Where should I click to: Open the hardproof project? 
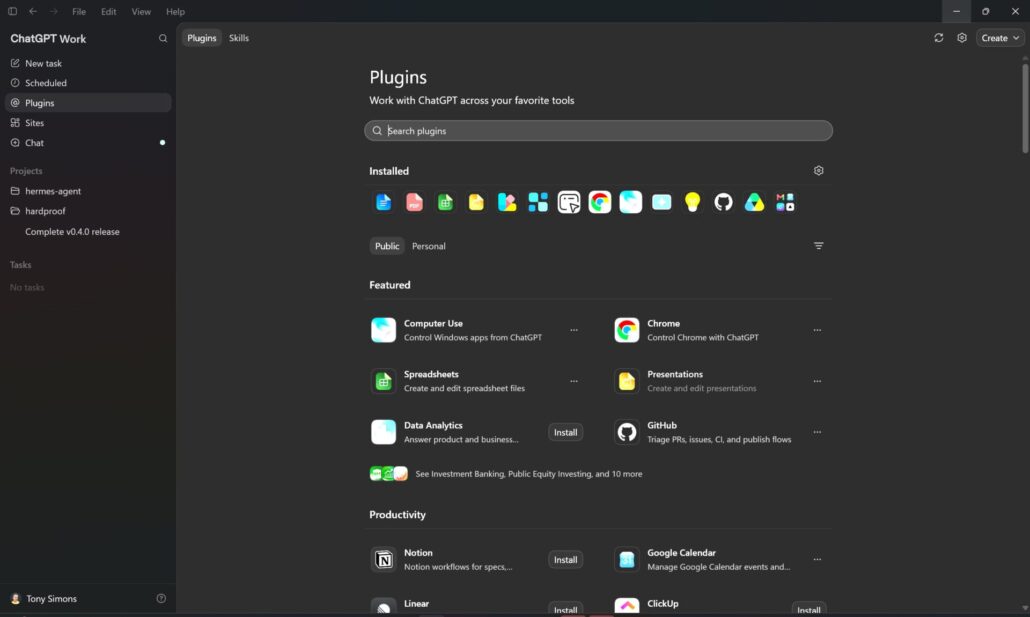[x=88, y=211]
